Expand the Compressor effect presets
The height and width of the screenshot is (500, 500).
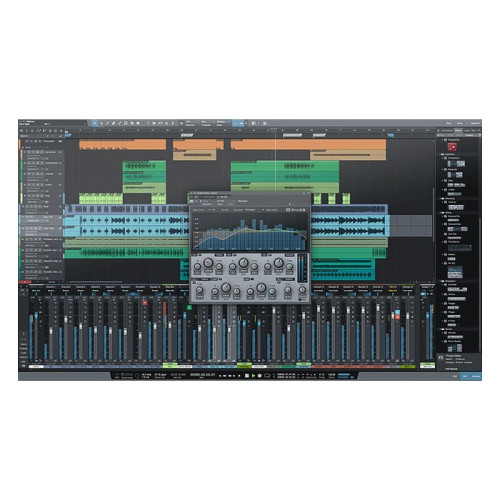(442, 158)
